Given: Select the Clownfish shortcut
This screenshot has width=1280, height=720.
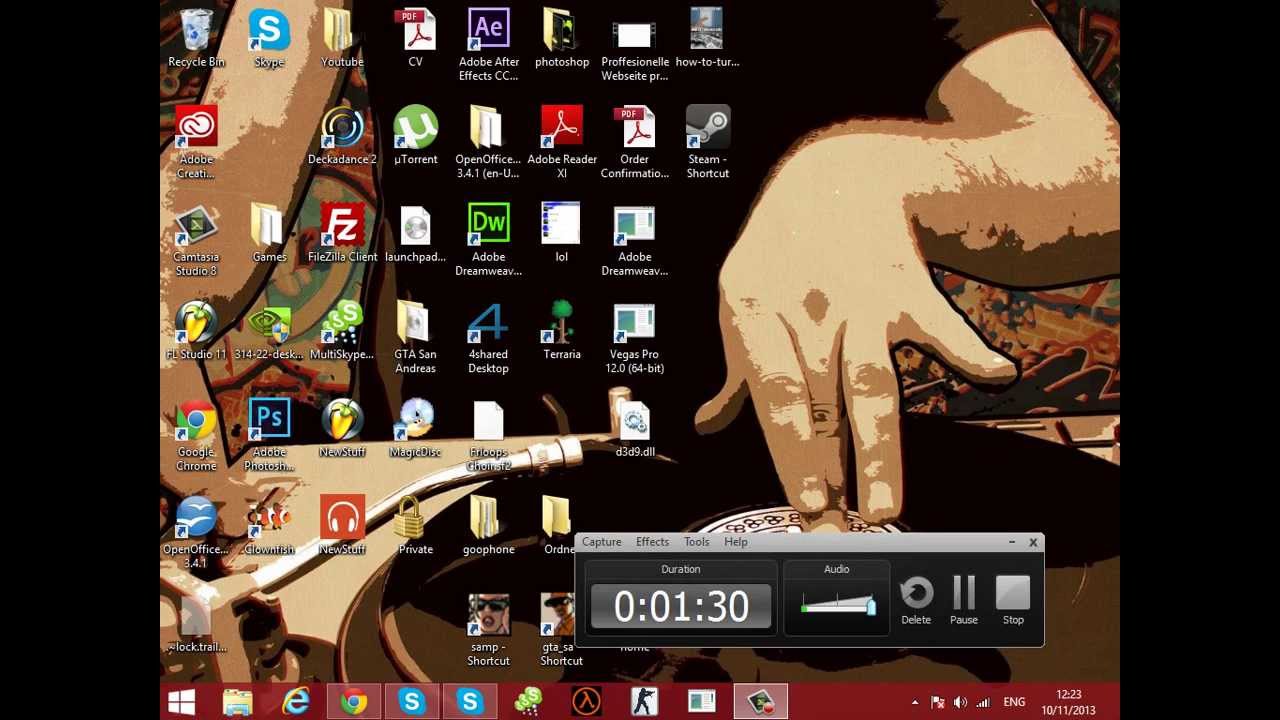Looking at the screenshot, I should click(269, 526).
